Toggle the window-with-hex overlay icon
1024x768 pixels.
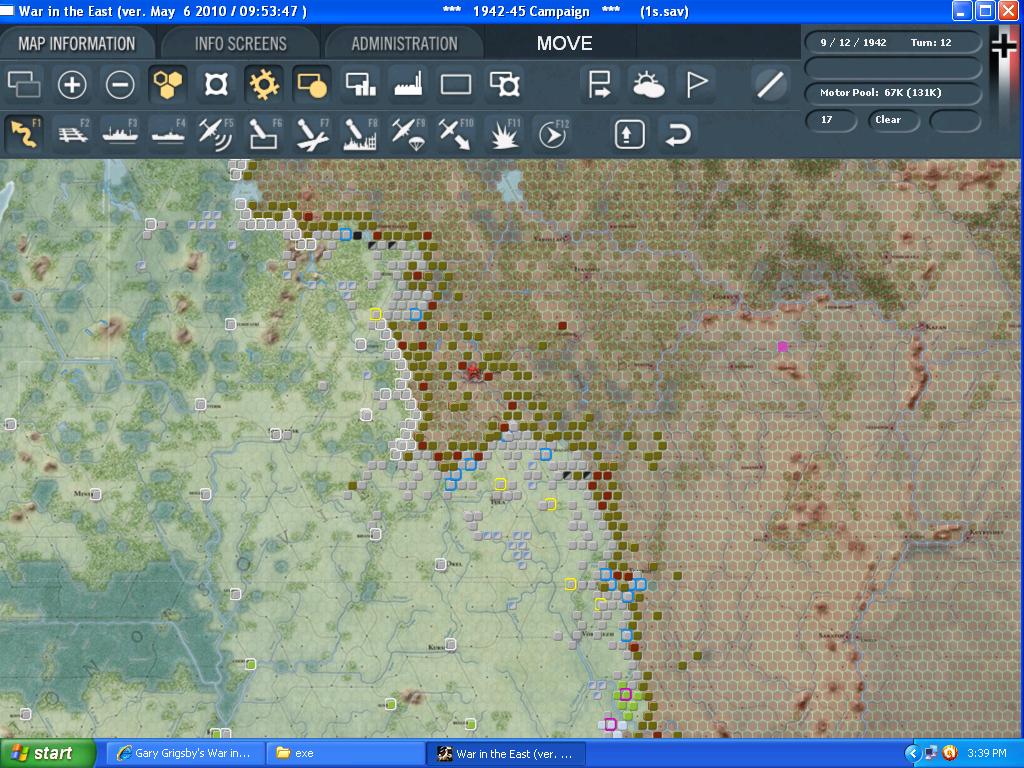coord(504,85)
